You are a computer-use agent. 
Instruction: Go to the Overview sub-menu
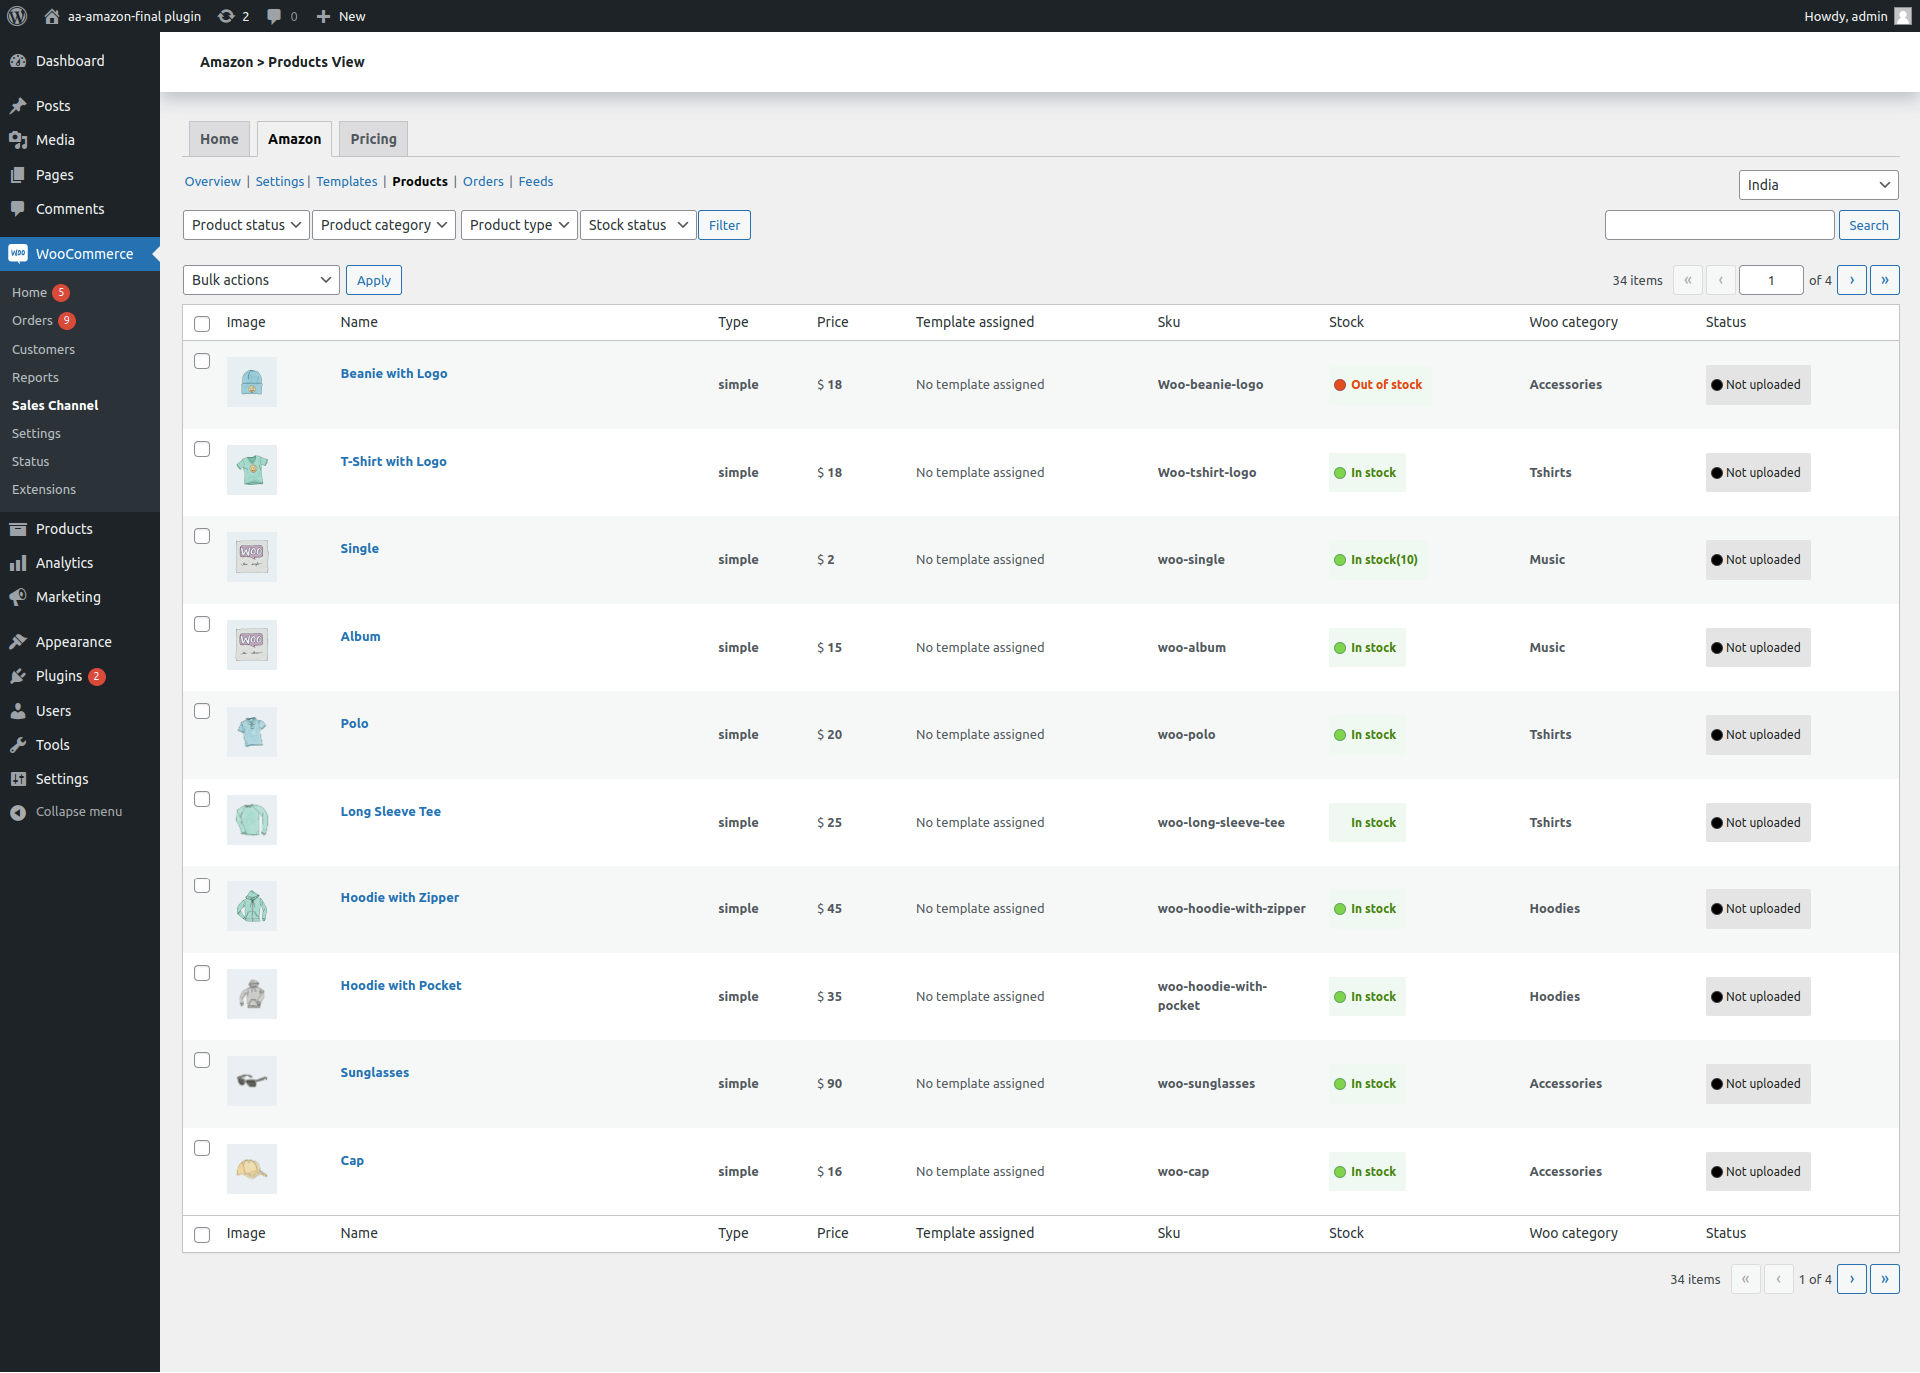pyautogui.click(x=212, y=181)
